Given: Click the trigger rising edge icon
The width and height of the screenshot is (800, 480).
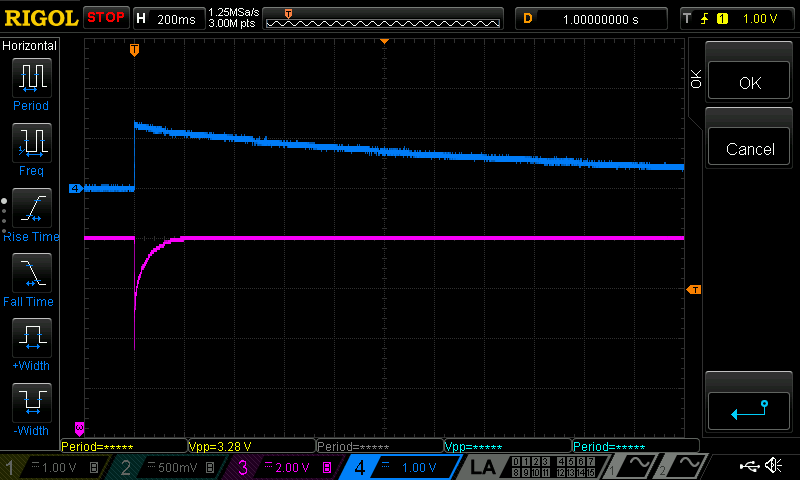Looking at the screenshot, I should 705,19.
